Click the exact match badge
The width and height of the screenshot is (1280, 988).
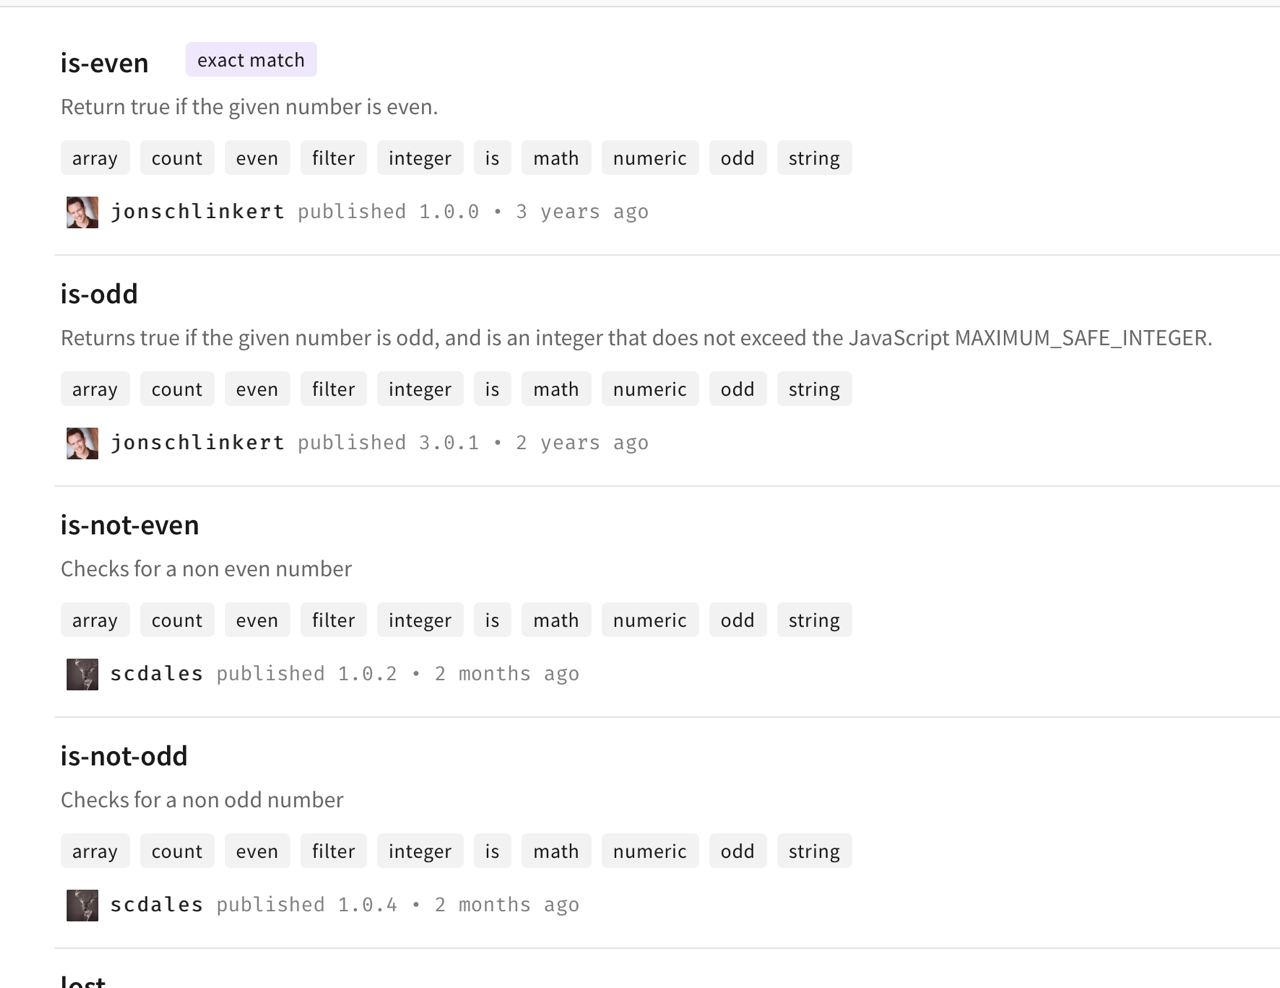[251, 60]
